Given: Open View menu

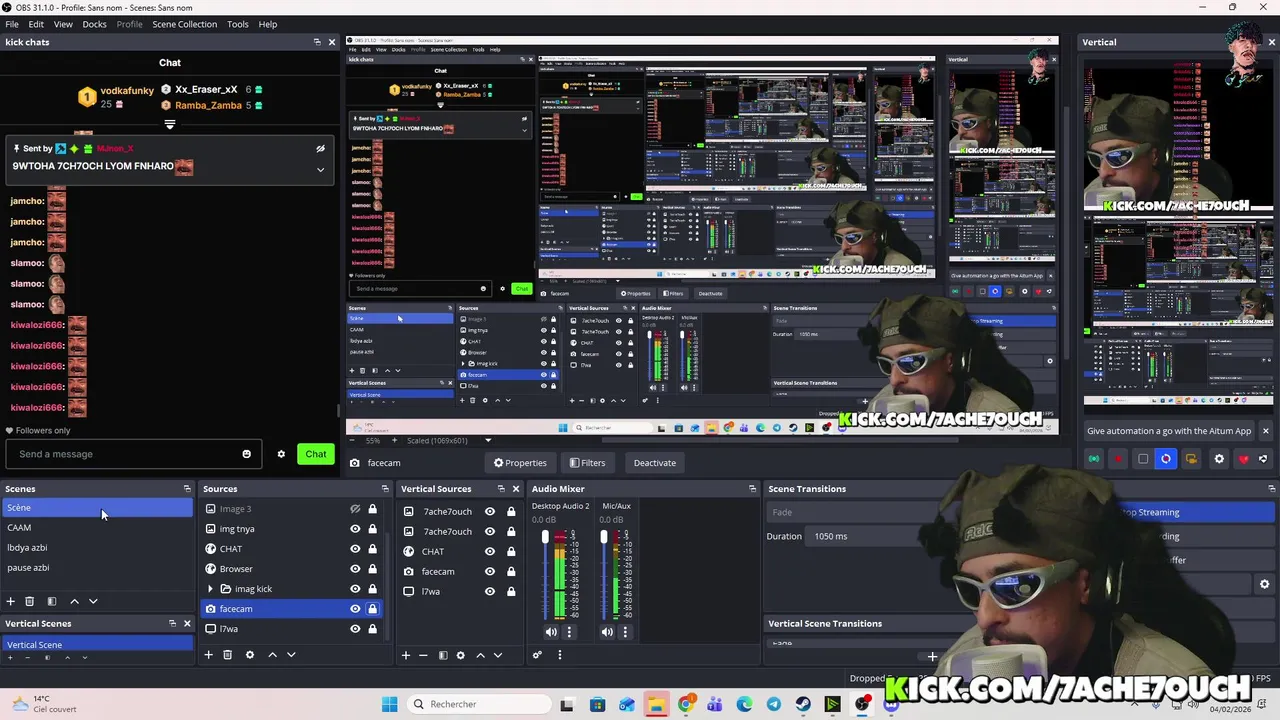Looking at the screenshot, I should tap(63, 24).
